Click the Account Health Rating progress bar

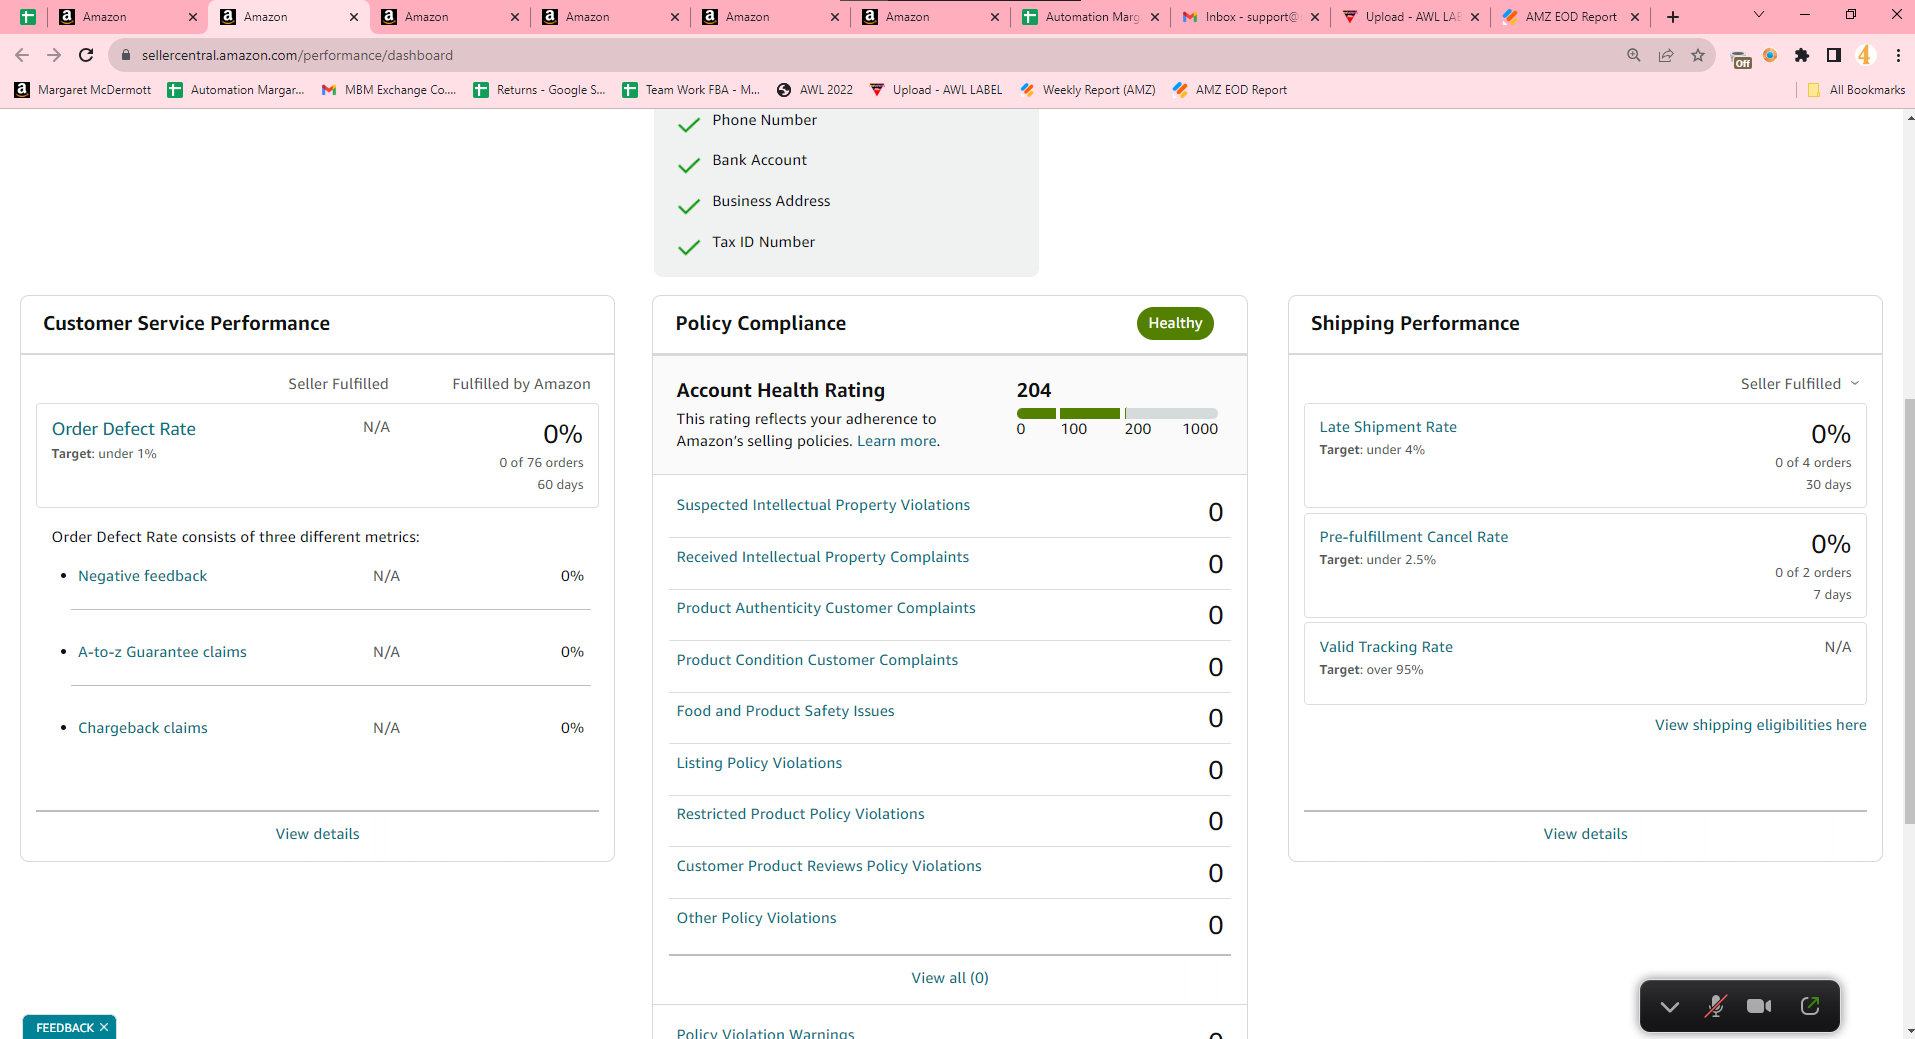1117,413
